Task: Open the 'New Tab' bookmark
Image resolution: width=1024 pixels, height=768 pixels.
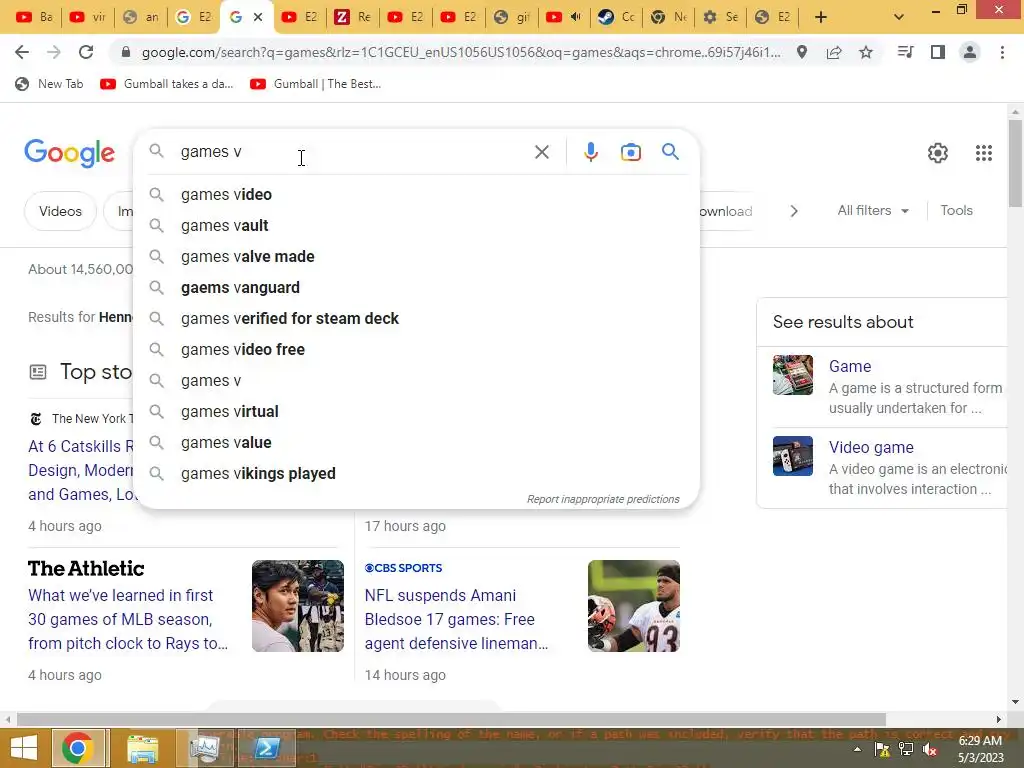Action: click(50, 84)
